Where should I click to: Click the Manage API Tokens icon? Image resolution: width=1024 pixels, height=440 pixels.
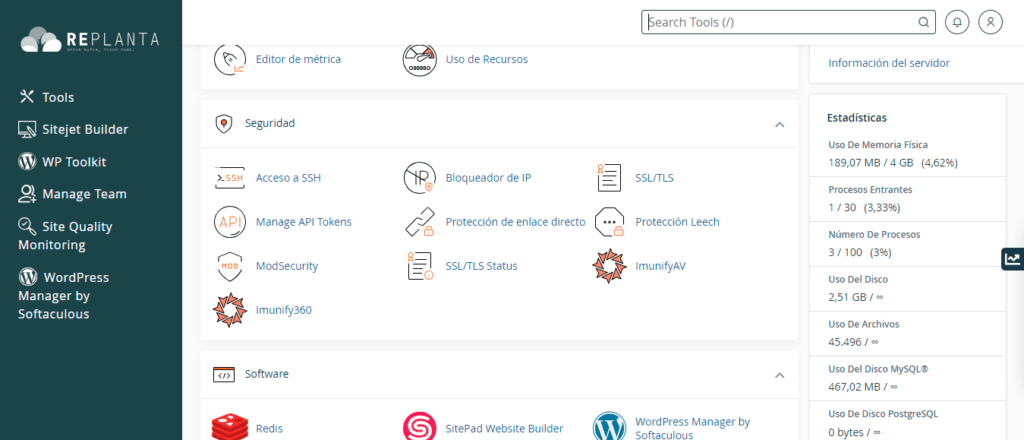click(x=230, y=222)
